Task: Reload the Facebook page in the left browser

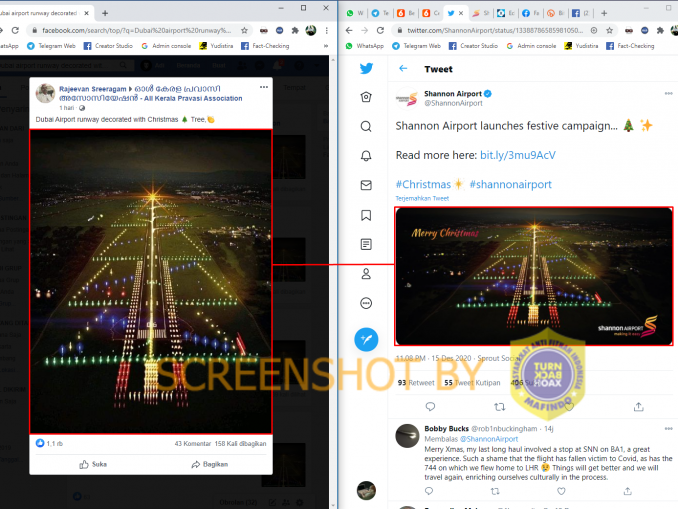Action: [x=15, y=30]
